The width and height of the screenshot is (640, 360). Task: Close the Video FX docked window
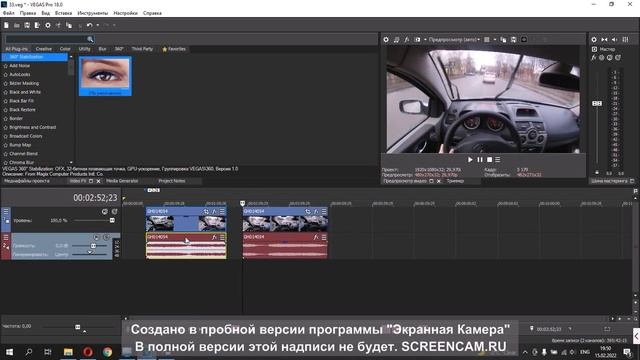pos(98,181)
